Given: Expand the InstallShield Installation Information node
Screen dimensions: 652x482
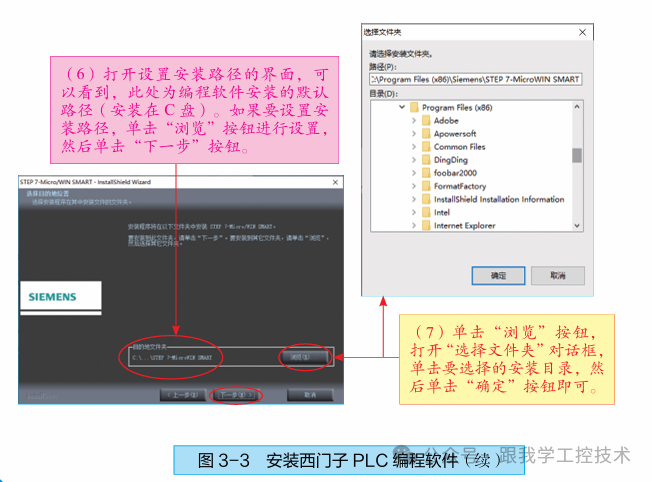Looking at the screenshot, I should 414,200.
